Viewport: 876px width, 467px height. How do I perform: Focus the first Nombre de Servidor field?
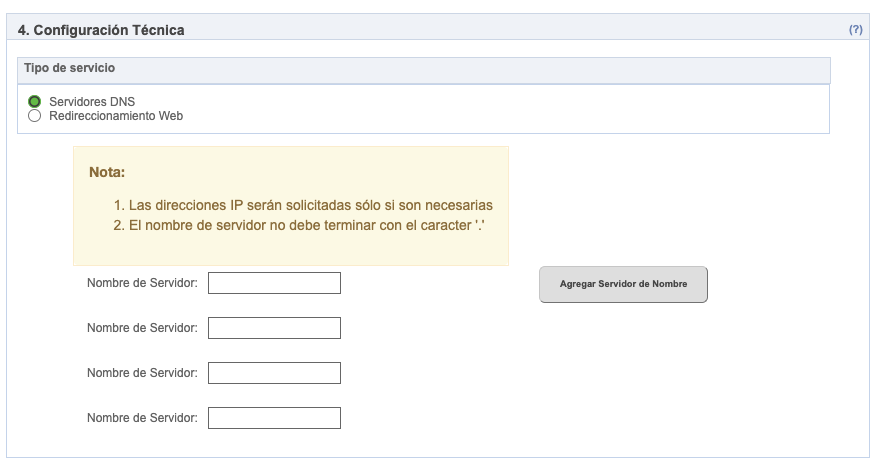274,283
